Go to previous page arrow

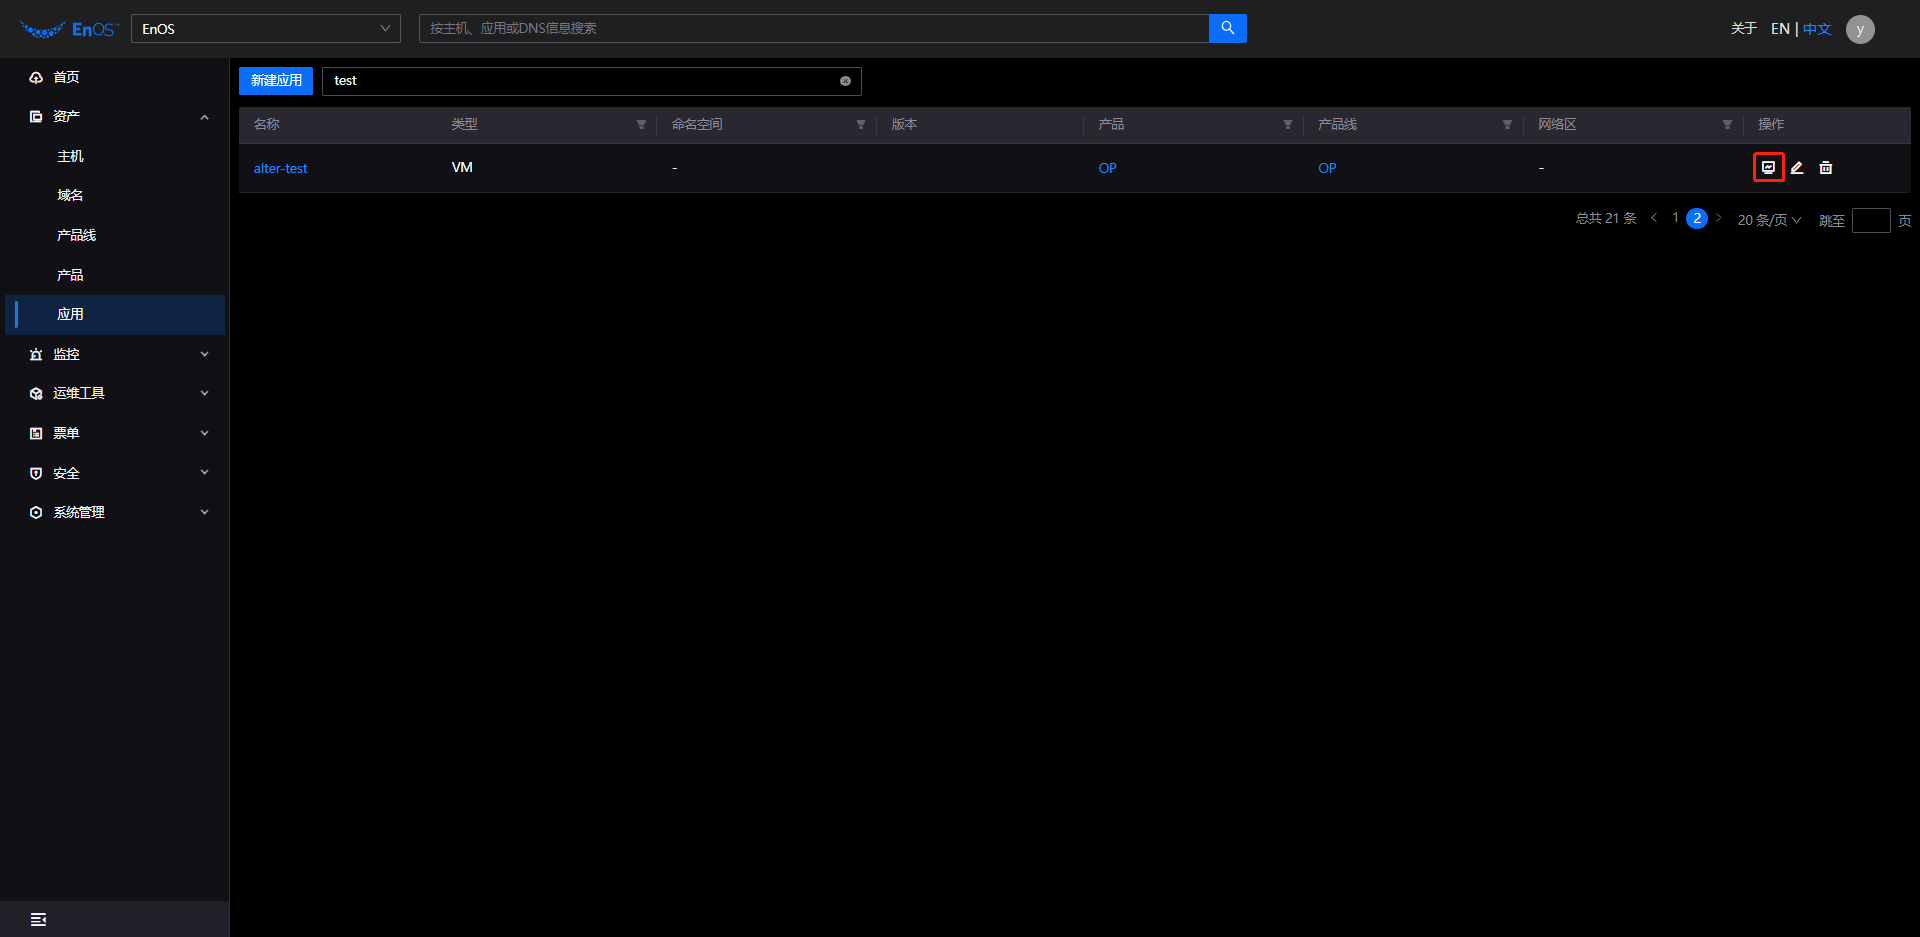[x=1654, y=218]
